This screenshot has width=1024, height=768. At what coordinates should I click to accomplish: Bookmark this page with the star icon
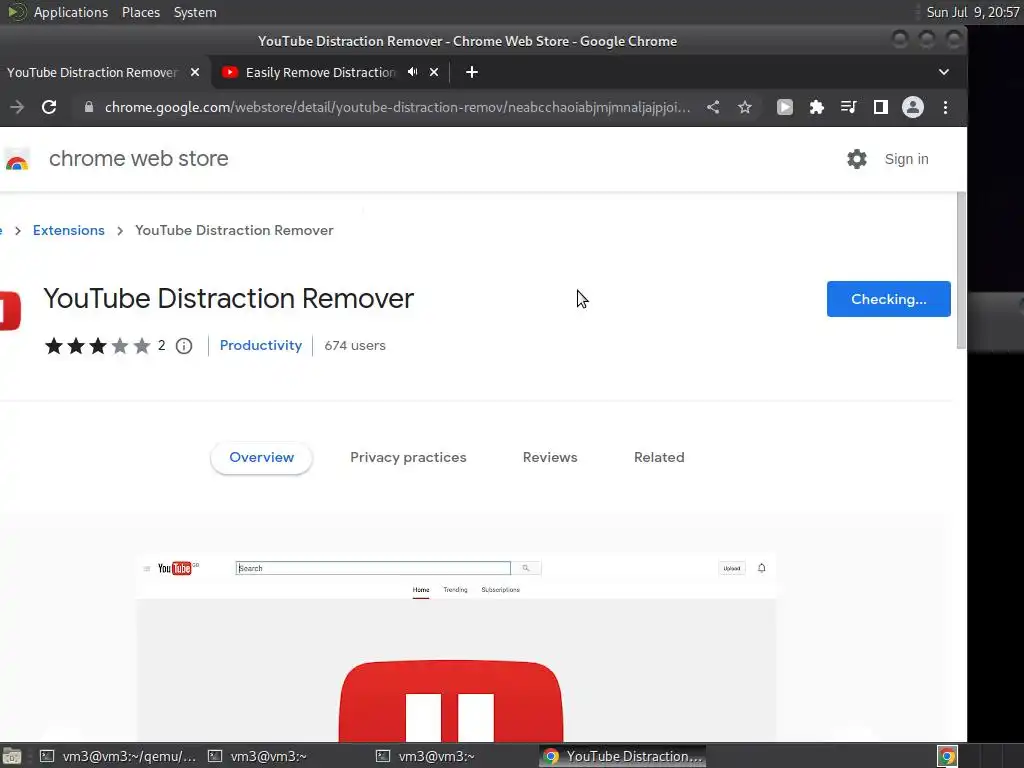745,107
